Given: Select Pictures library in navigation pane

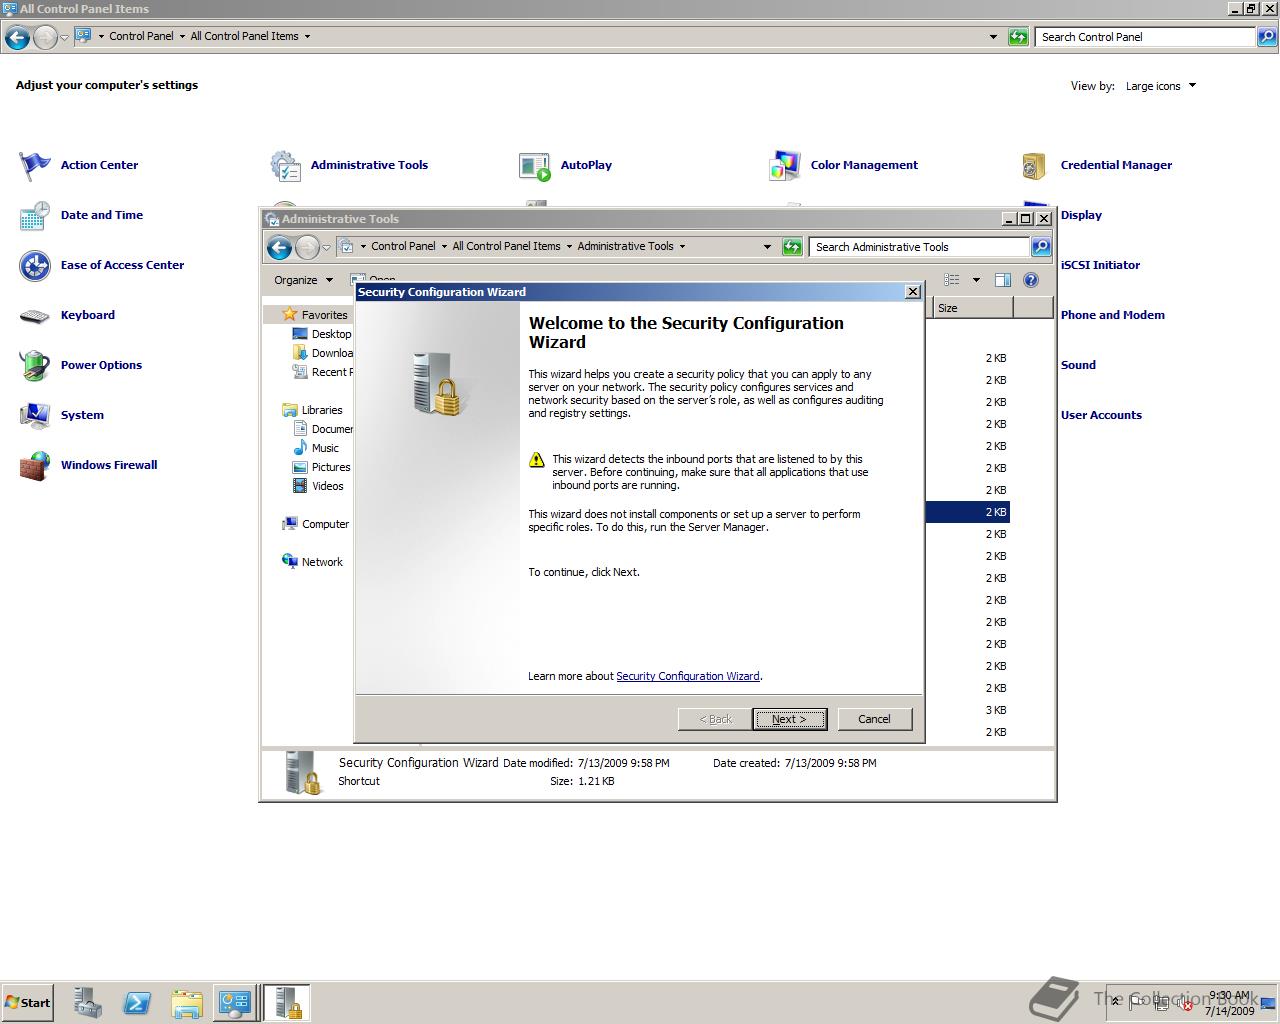Looking at the screenshot, I should (x=331, y=467).
